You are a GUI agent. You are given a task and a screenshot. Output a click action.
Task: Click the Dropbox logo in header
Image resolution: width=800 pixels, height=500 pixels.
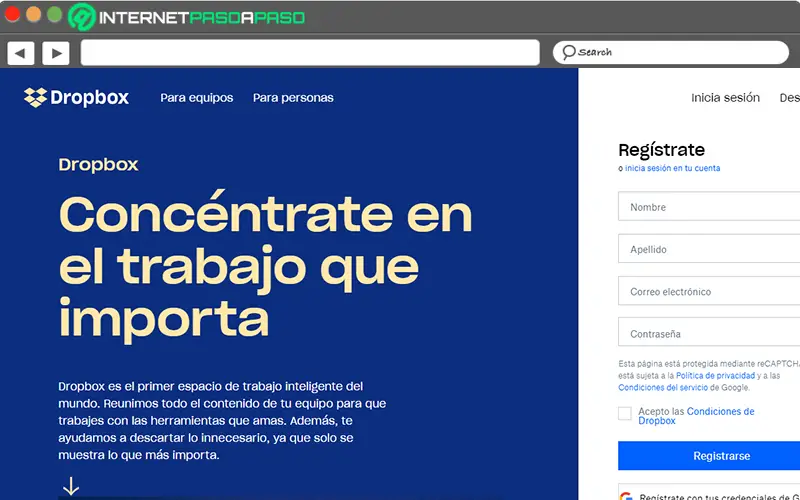pyautogui.click(x=76, y=97)
